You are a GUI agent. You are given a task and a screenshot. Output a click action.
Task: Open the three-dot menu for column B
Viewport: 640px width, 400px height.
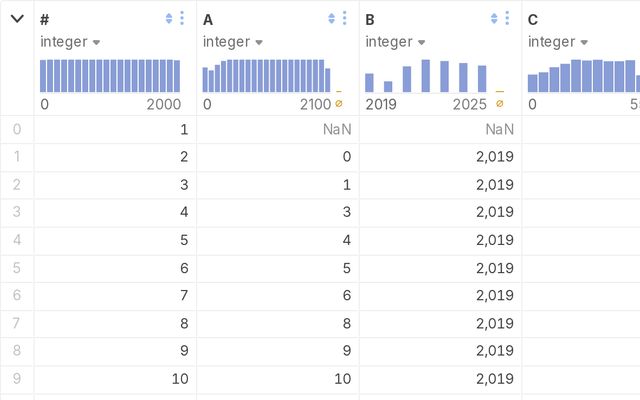(x=507, y=18)
